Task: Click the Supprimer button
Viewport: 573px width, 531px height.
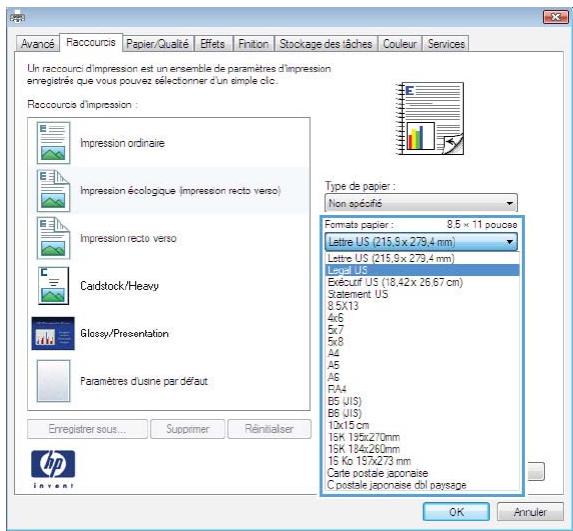Action: click(x=187, y=429)
